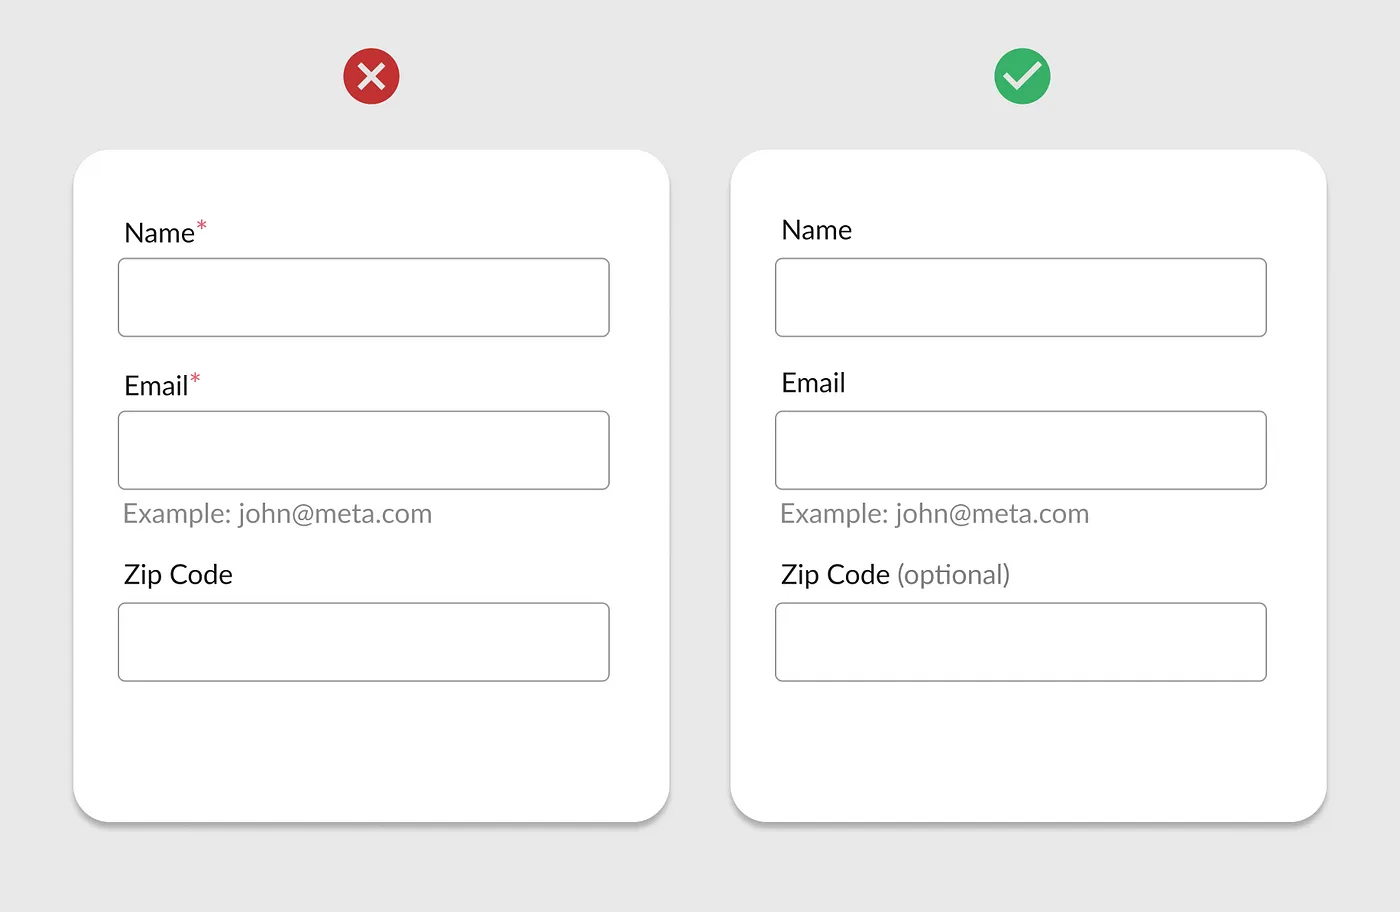
Task: Focus the Name input in the right form
Action: pos(1021,297)
